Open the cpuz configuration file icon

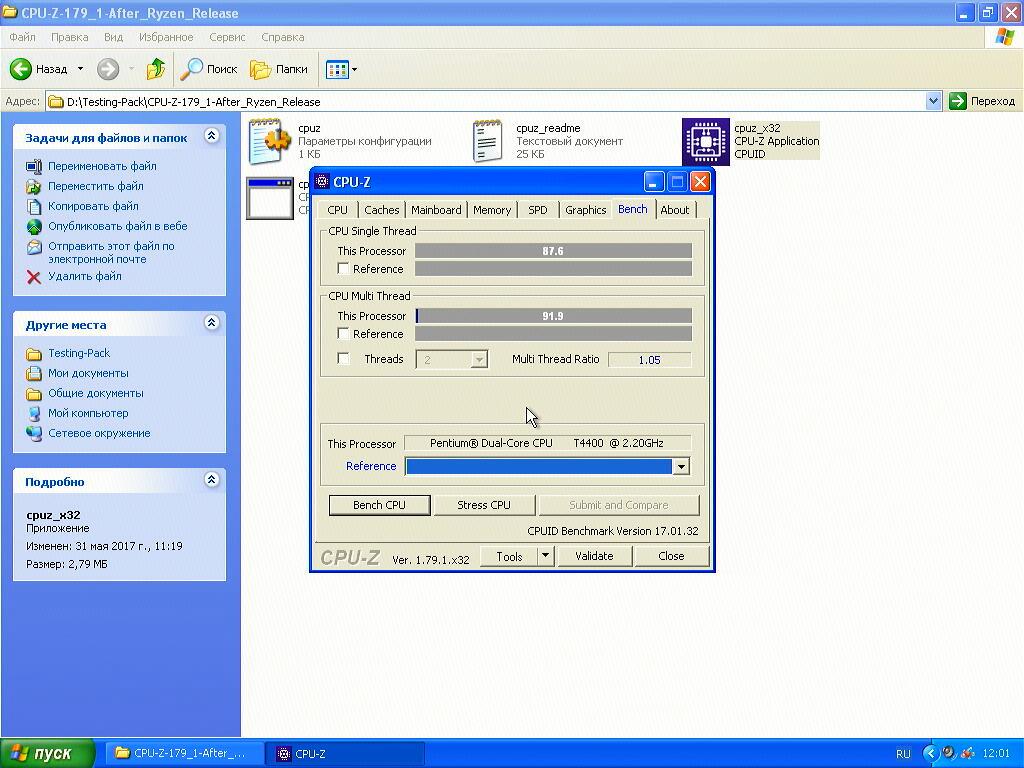tap(269, 141)
